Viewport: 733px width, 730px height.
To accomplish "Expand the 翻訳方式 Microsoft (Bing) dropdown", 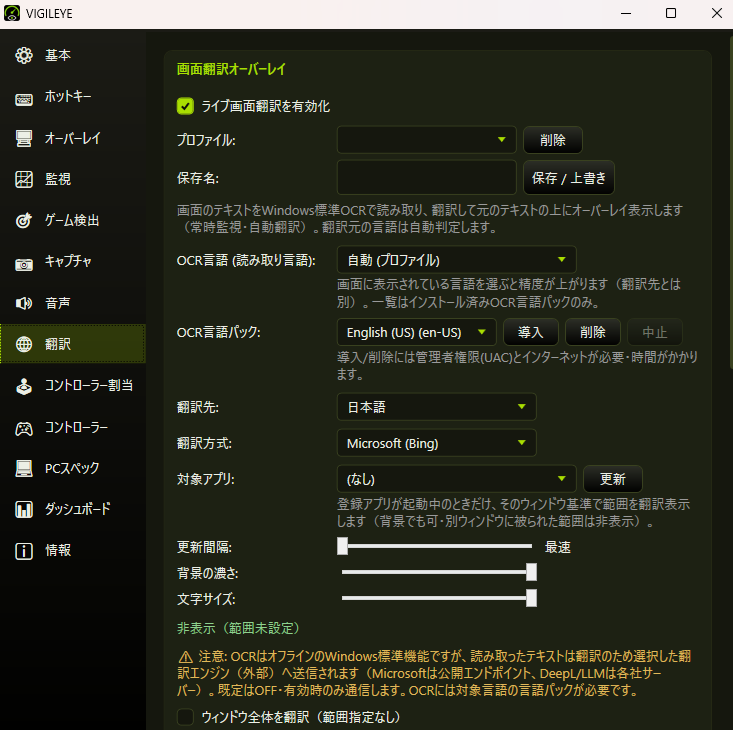I will [437, 443].
